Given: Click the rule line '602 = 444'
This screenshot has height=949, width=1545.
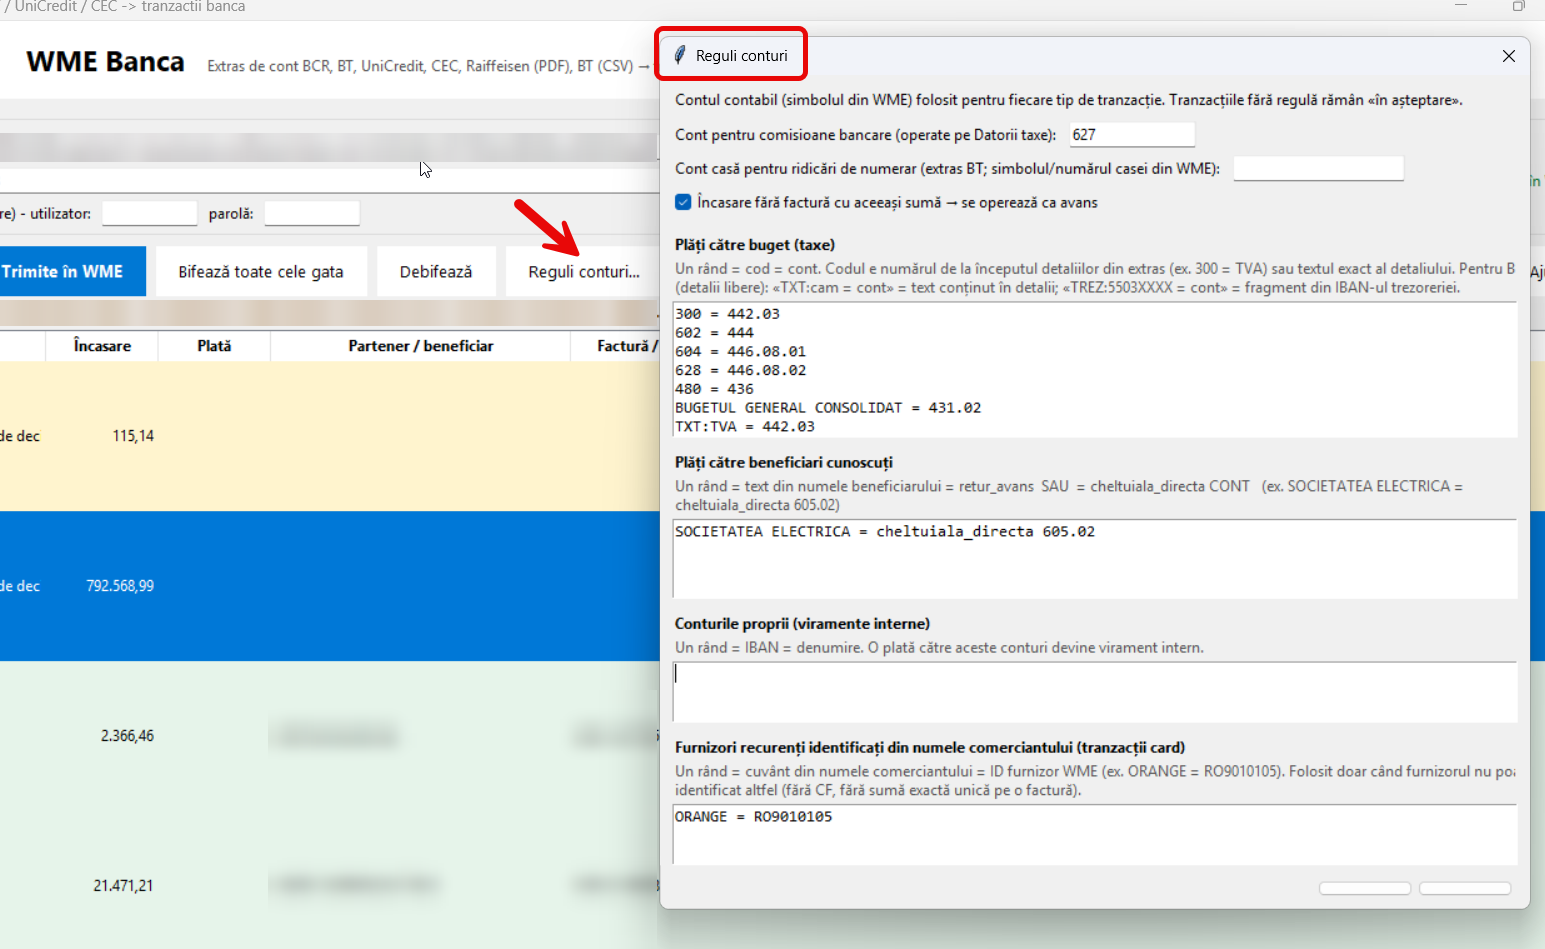Looking at the screenshot, I should [x=714, y=333].
